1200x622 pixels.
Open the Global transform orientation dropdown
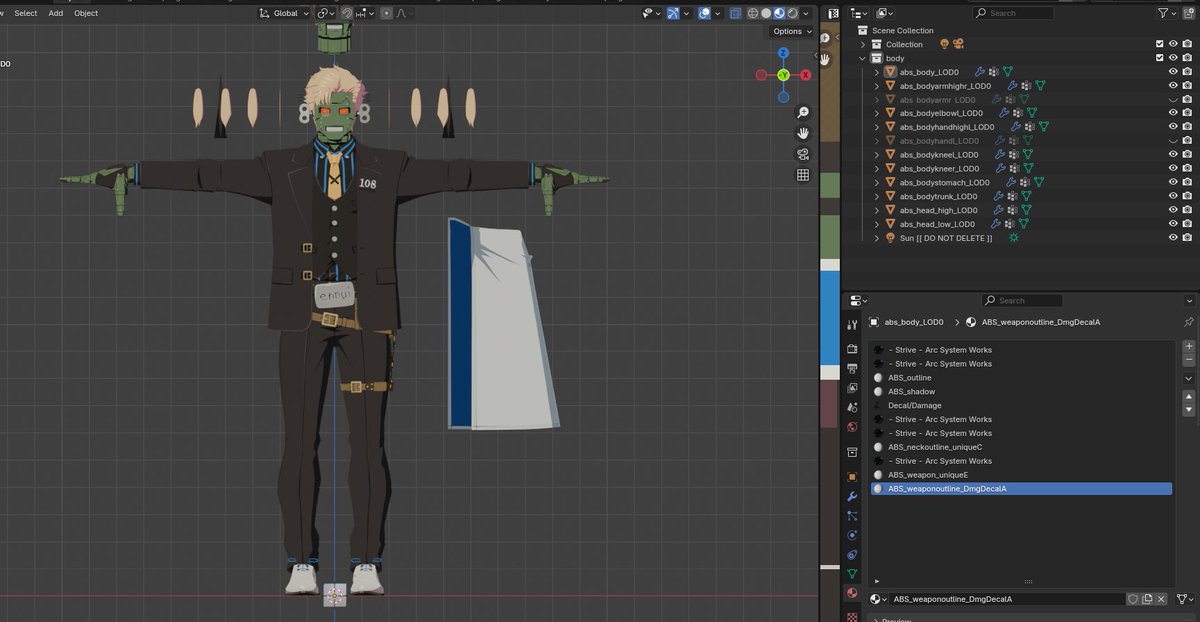tap(283, 13)
